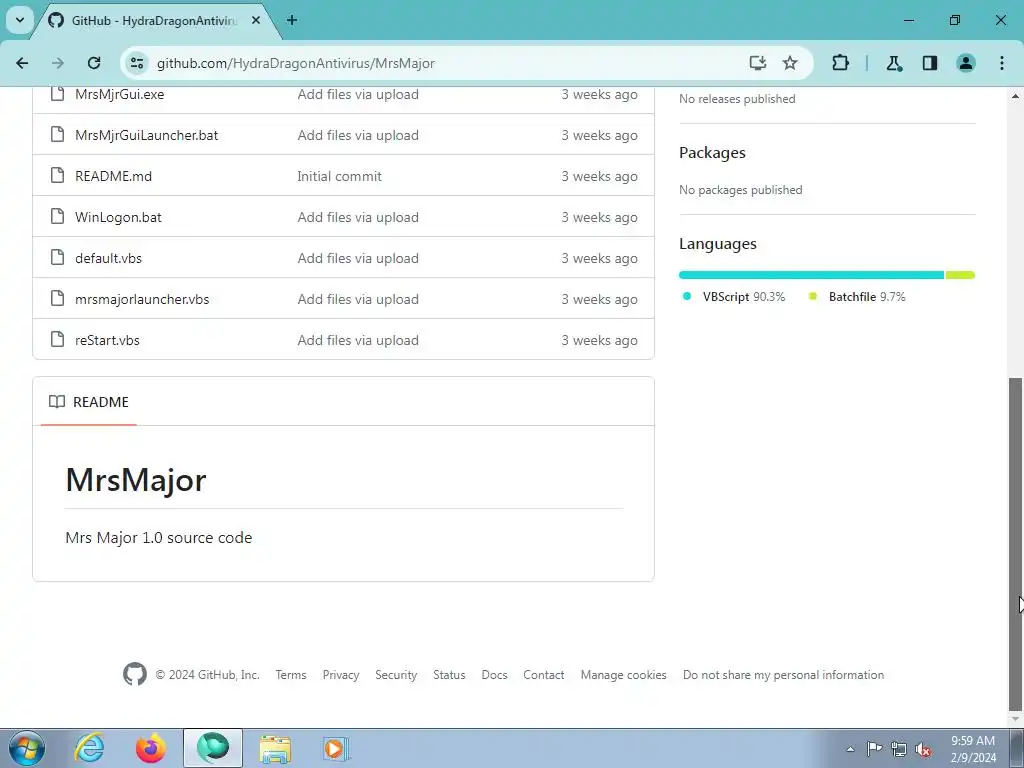Open Chrome Labs flask icon
The image size is (1024, 768).
(893, 63)
